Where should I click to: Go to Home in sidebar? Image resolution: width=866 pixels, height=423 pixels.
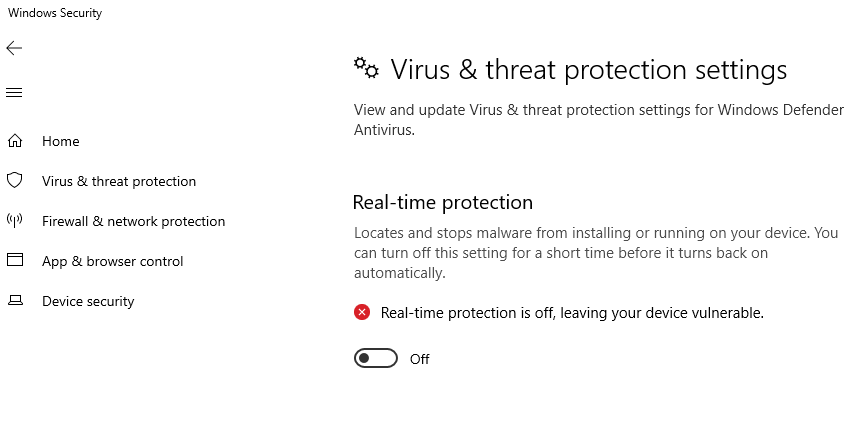coord(61,141)
